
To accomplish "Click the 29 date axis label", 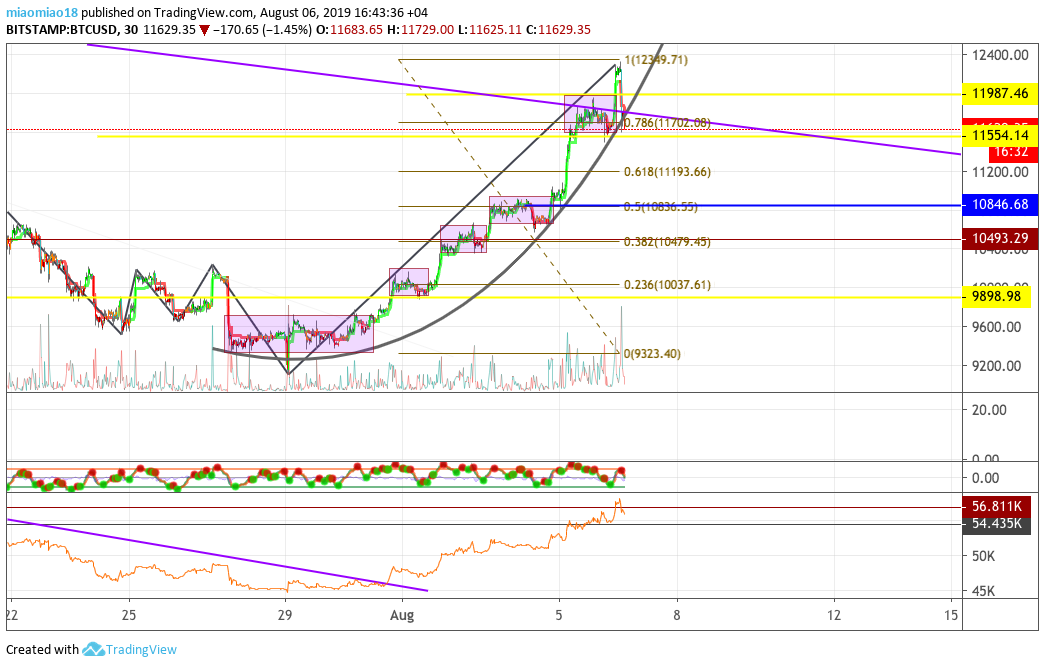I will point(285,615).
